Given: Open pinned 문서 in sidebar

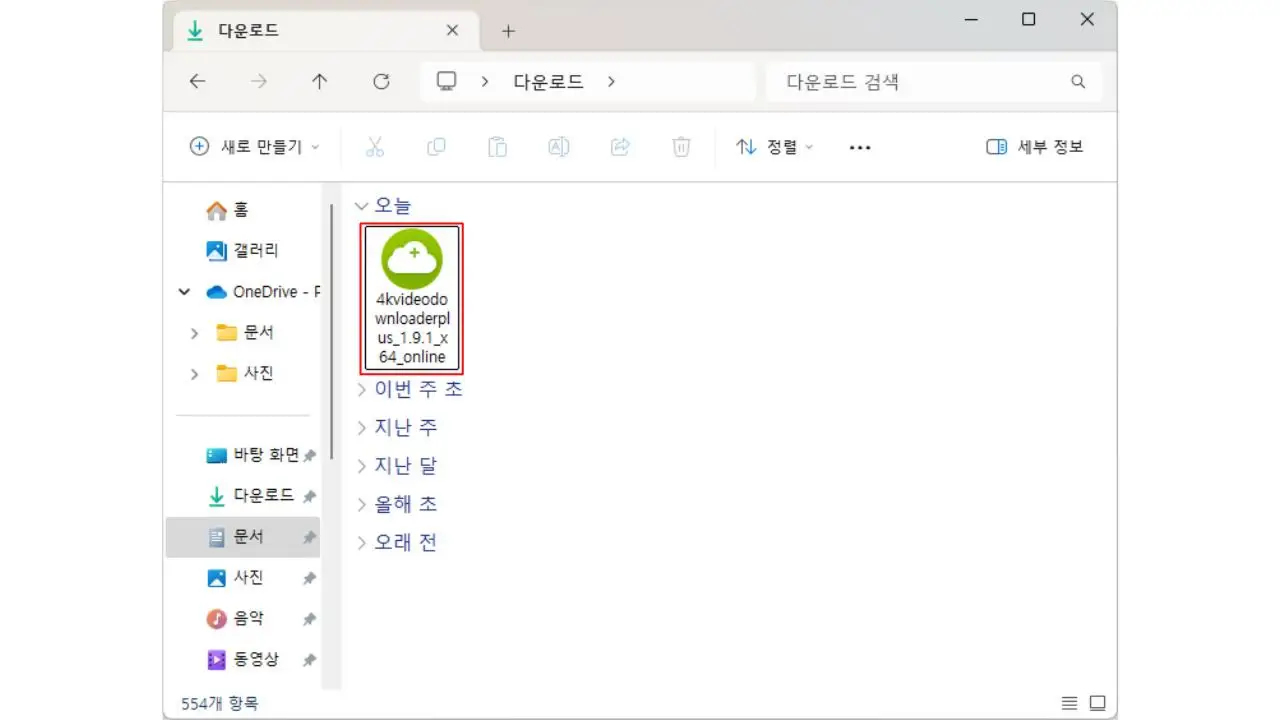Looking at the screenshot, I should pos(243,537).
